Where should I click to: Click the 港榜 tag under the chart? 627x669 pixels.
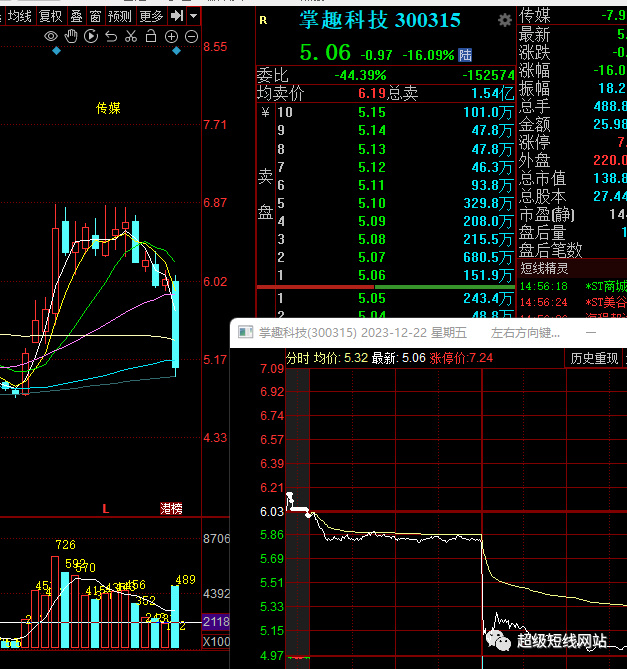[x=171, y=509]
